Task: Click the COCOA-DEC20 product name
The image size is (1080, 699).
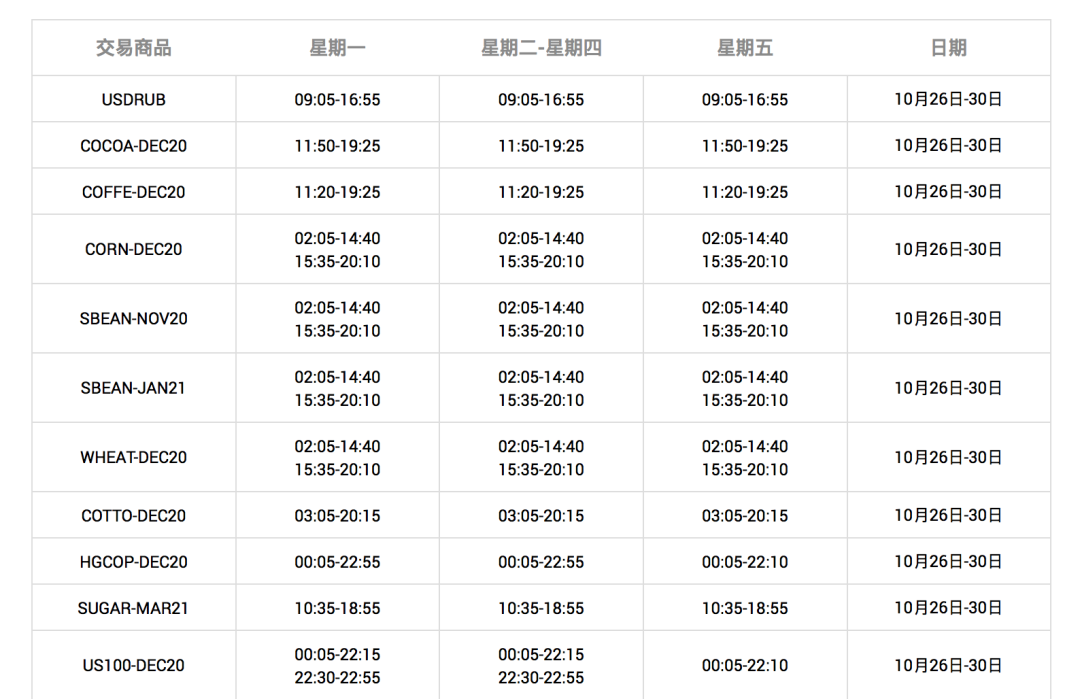Action: [134, 146]
